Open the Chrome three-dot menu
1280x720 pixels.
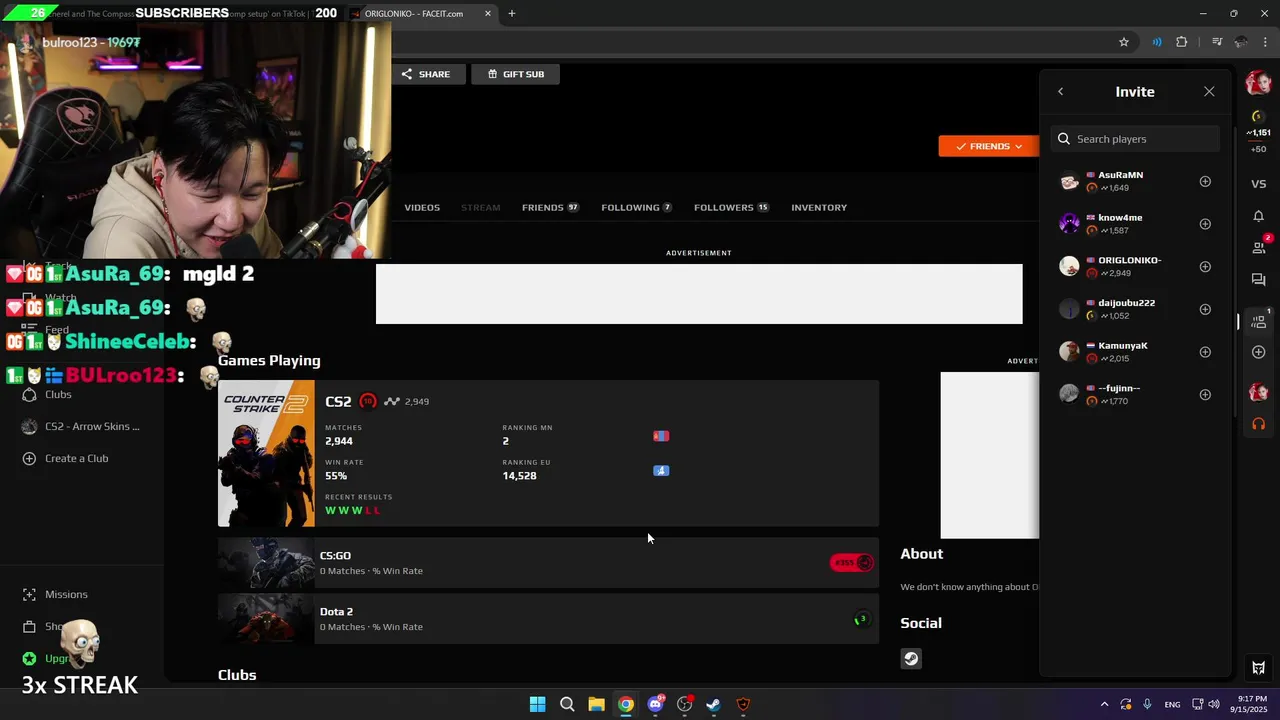pyautogui.click(x=1265, y=42)
